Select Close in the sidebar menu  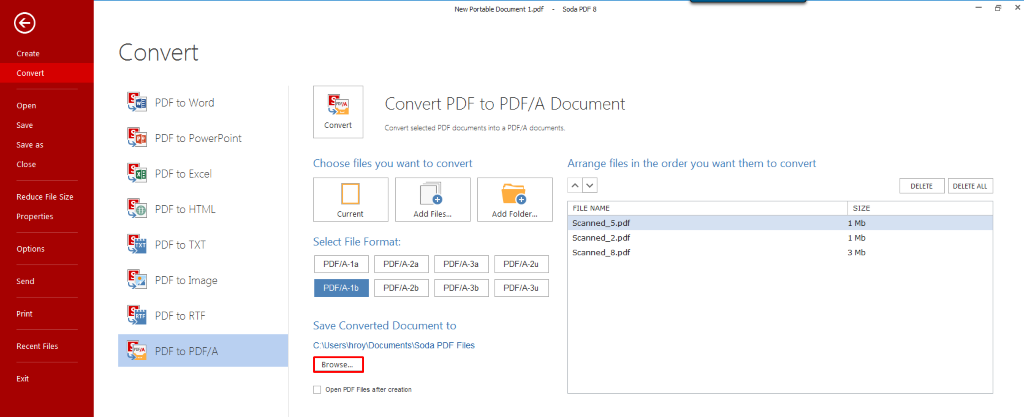pyautogui.click(x=26, y=164)
